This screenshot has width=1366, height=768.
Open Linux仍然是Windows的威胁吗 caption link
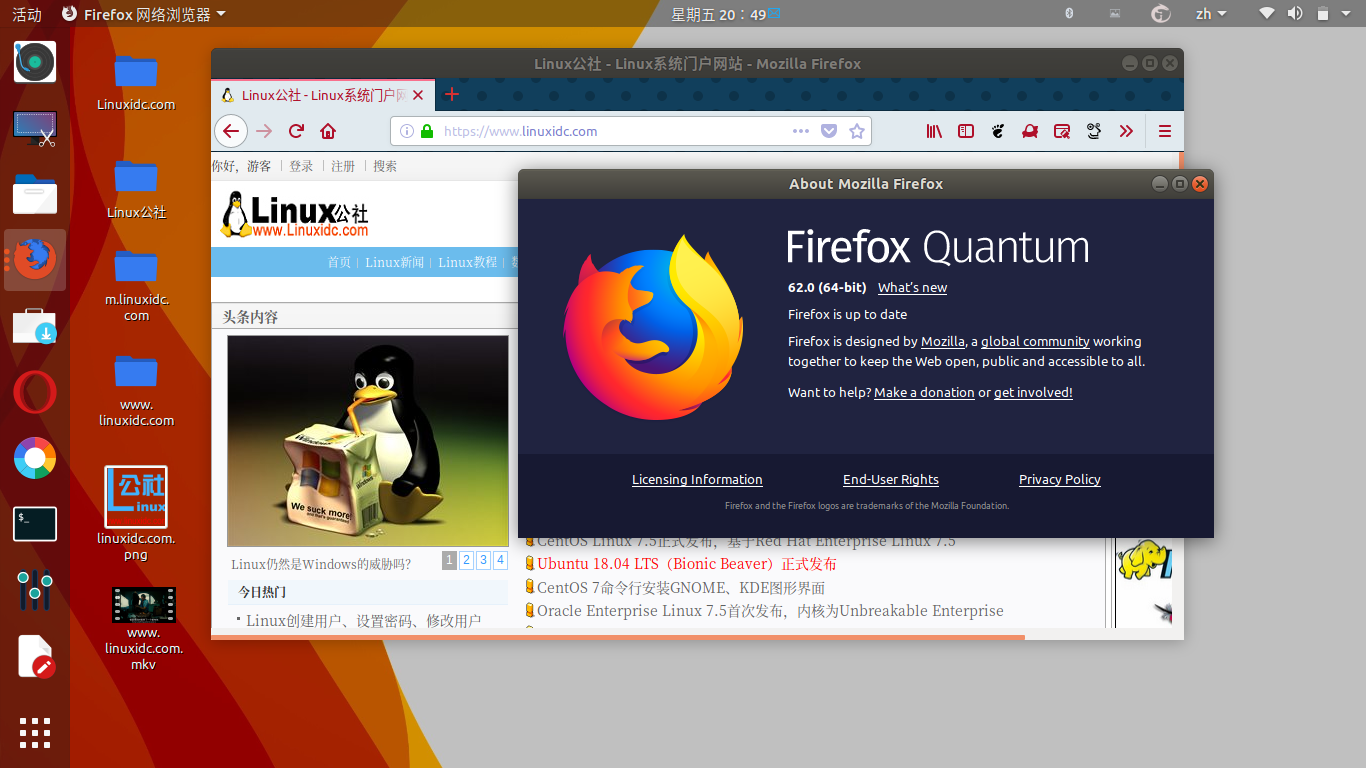click(x=321, y=564)
